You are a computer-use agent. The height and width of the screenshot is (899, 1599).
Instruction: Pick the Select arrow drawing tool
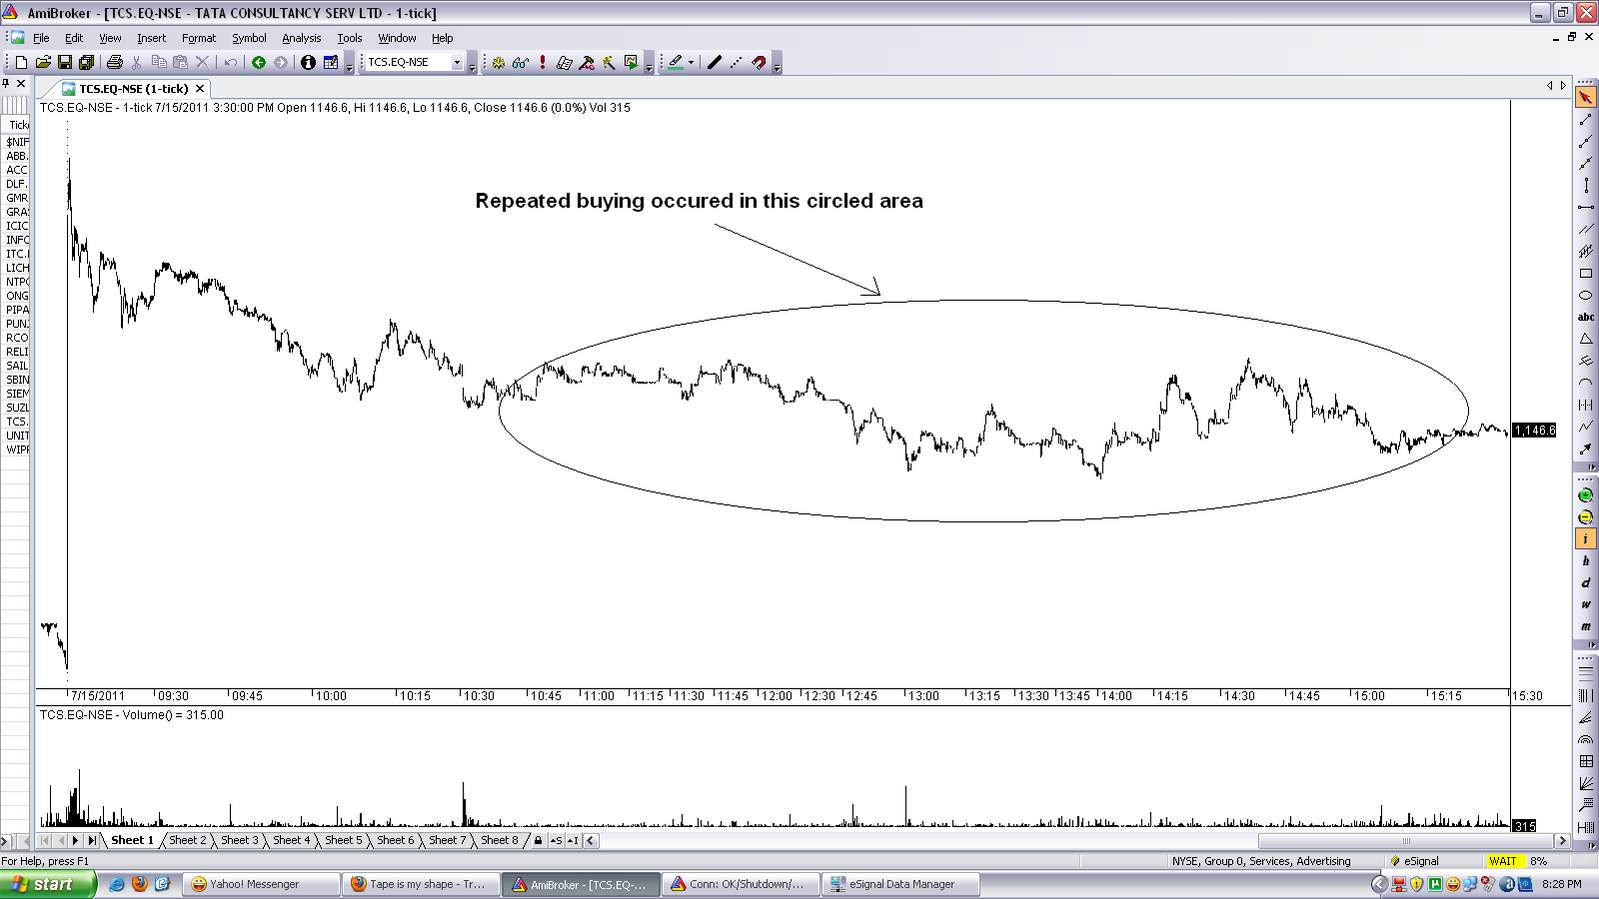[1585, 98]
